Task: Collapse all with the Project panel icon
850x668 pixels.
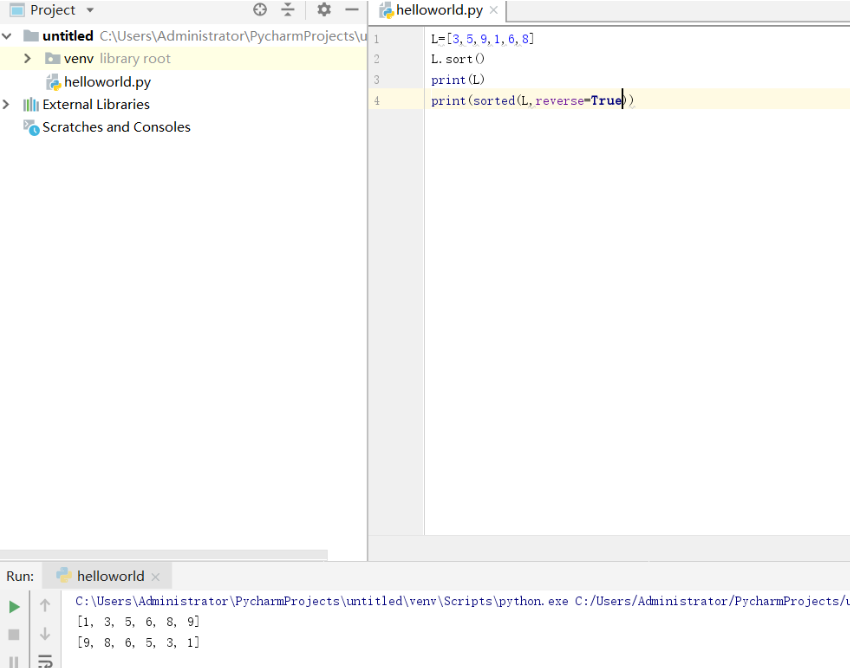Action: click(x=288, y=9)
